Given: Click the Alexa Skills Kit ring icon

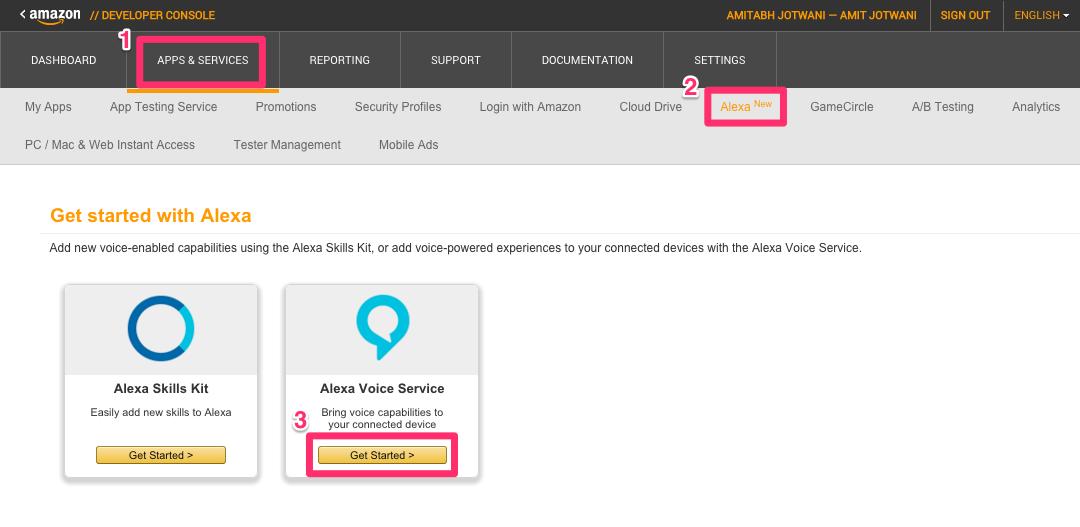Looking at the screenshot, I should point(161,329).
